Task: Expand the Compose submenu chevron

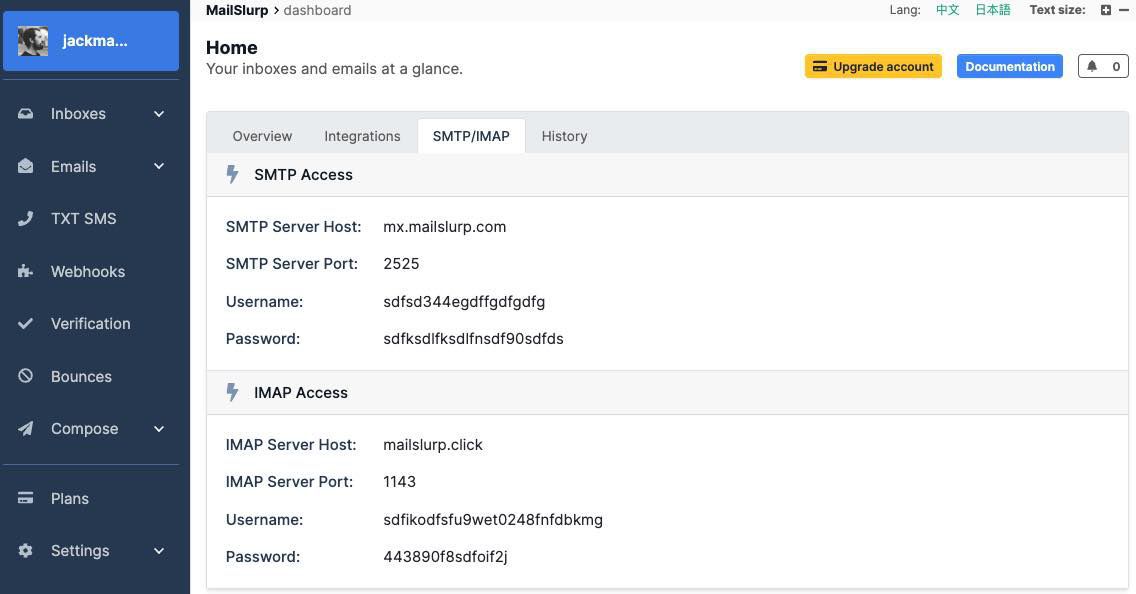Action: (x=159, y=429)
